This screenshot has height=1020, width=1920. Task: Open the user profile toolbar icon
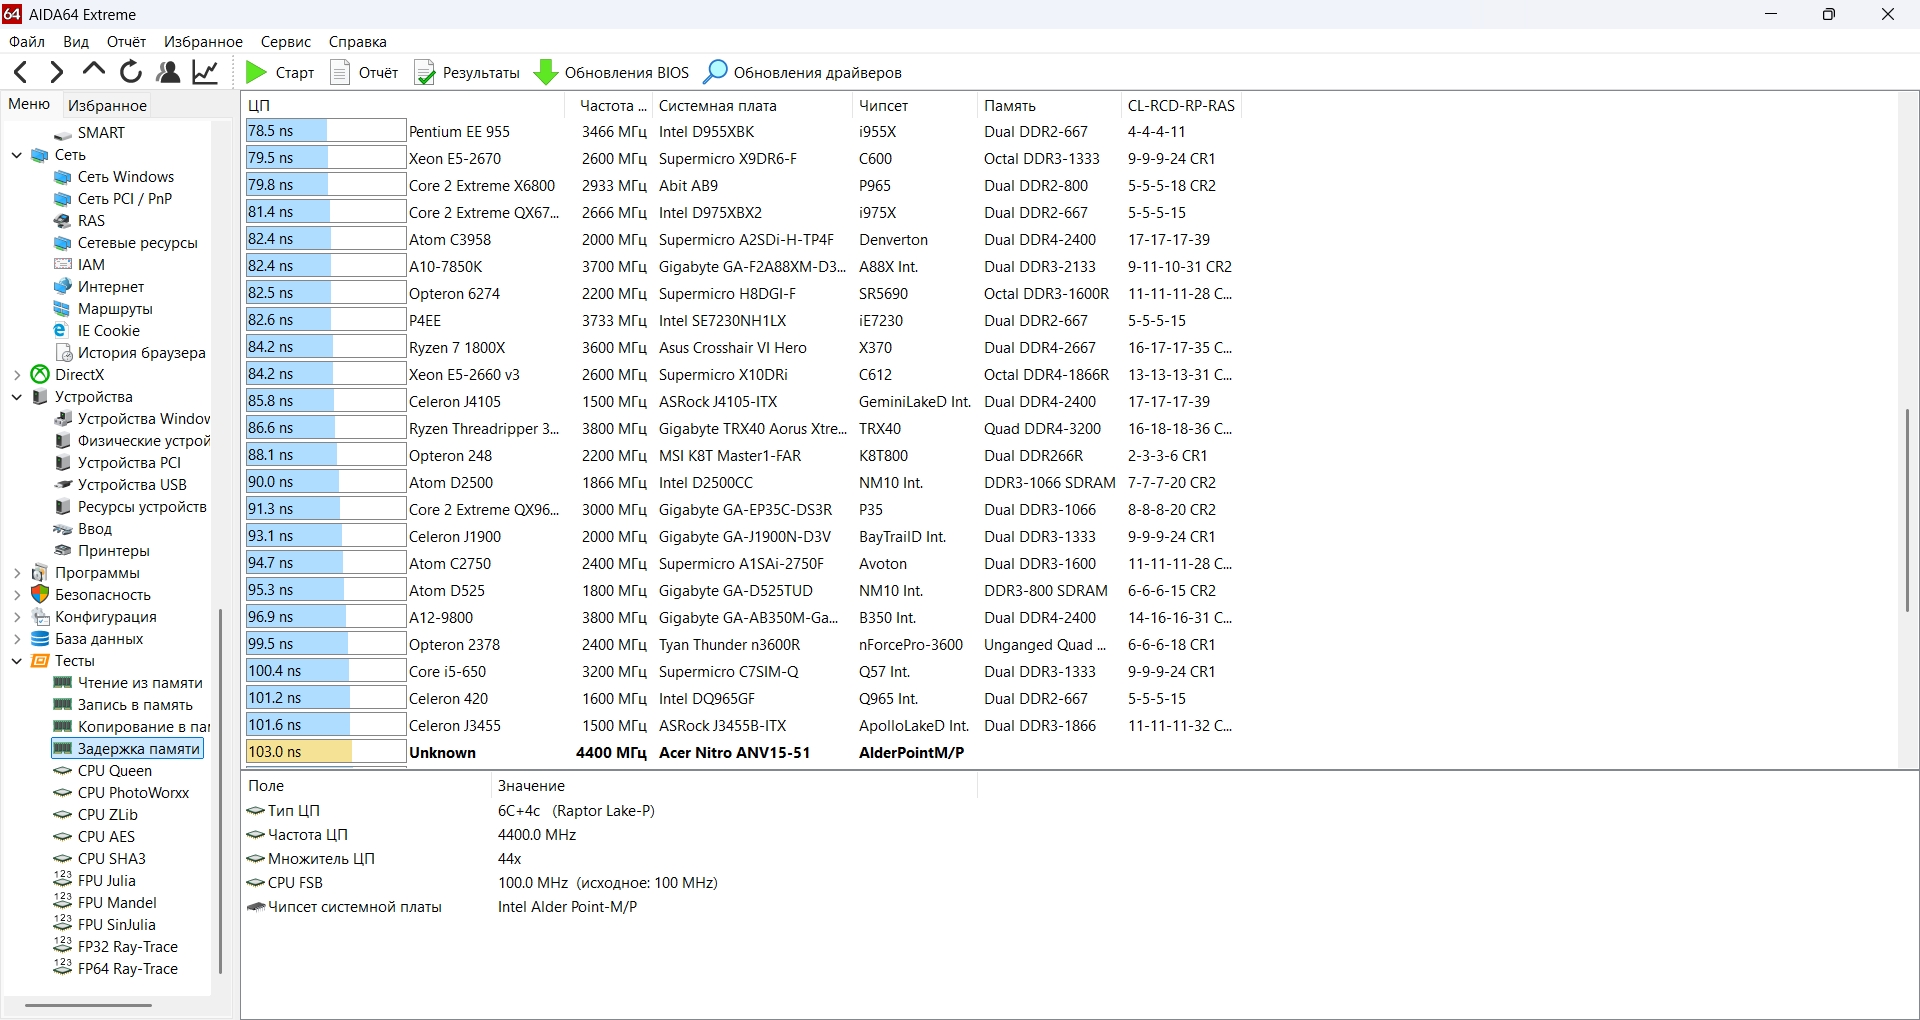coord(168,72)
